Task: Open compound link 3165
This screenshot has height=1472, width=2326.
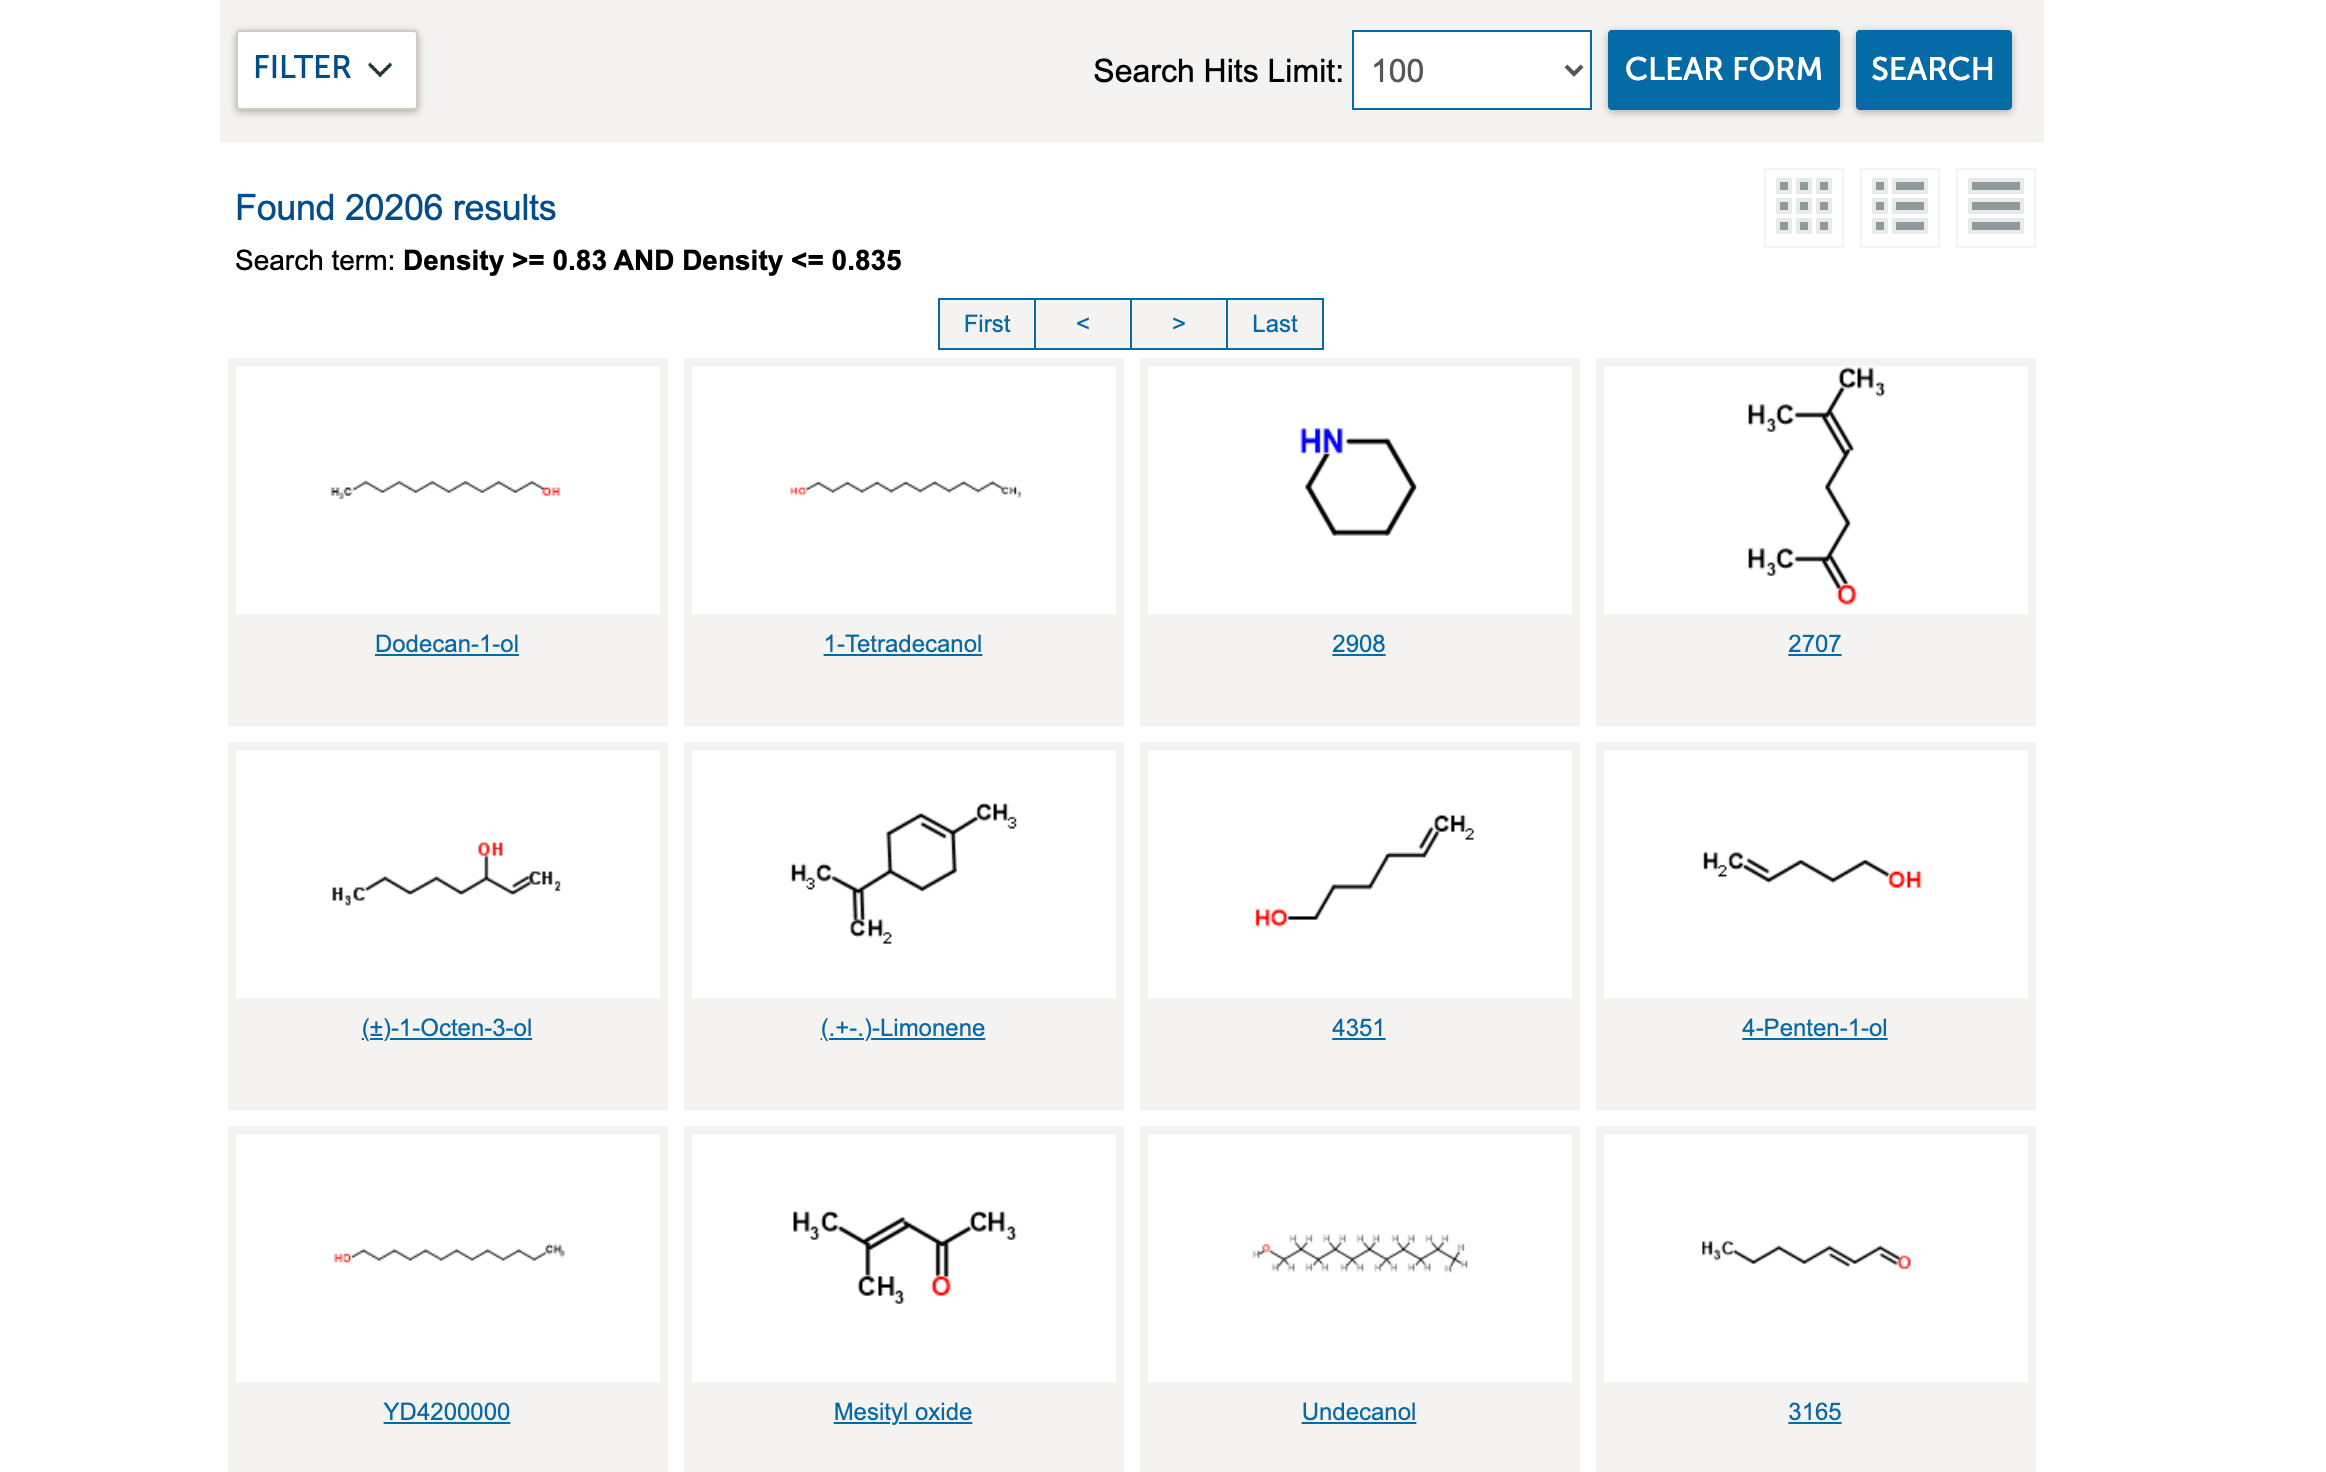Action: [1815, 1412]
